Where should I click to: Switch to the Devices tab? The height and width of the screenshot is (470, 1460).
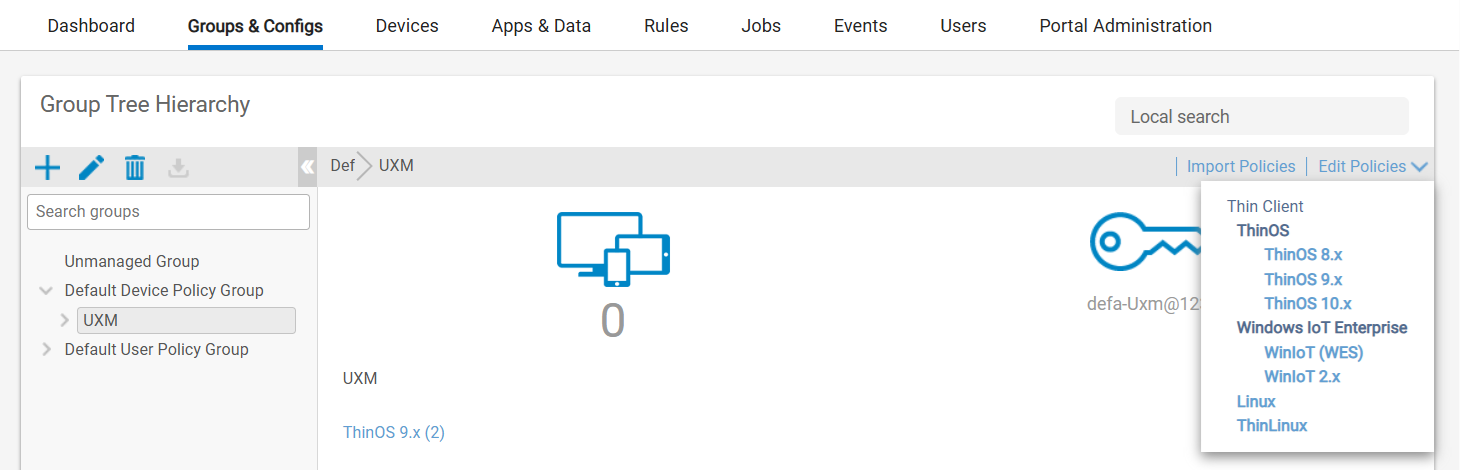click(407, 26)
